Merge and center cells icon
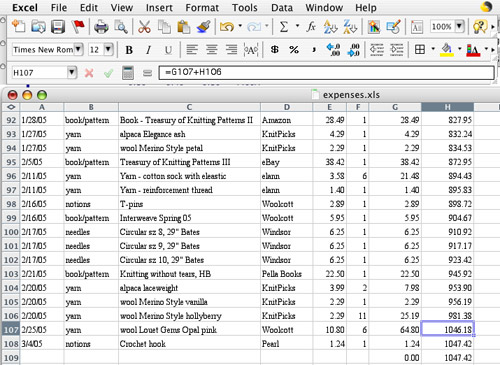Screen dimensions: 500x365 [x=251, y=50]
